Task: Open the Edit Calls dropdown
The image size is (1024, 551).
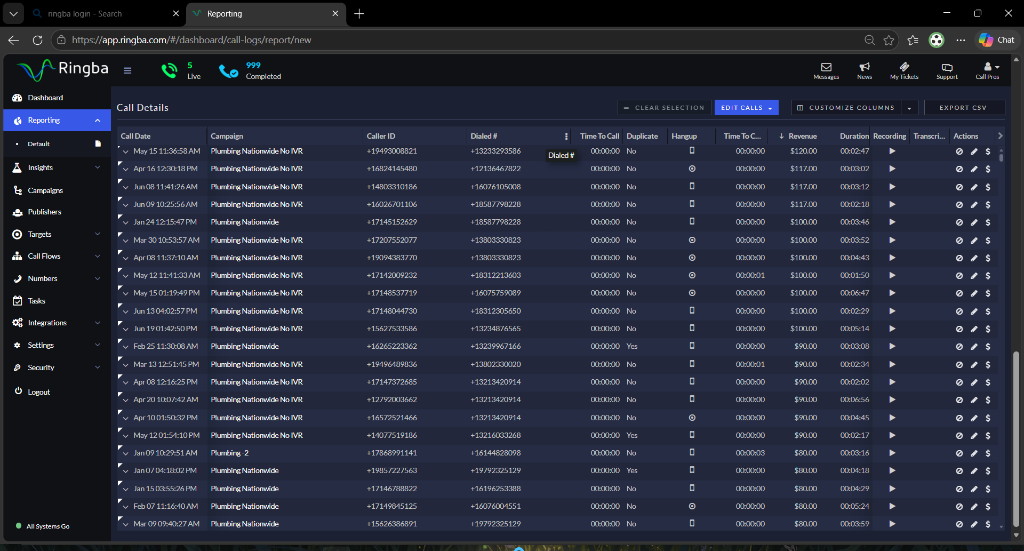Action: pos(746,108)
